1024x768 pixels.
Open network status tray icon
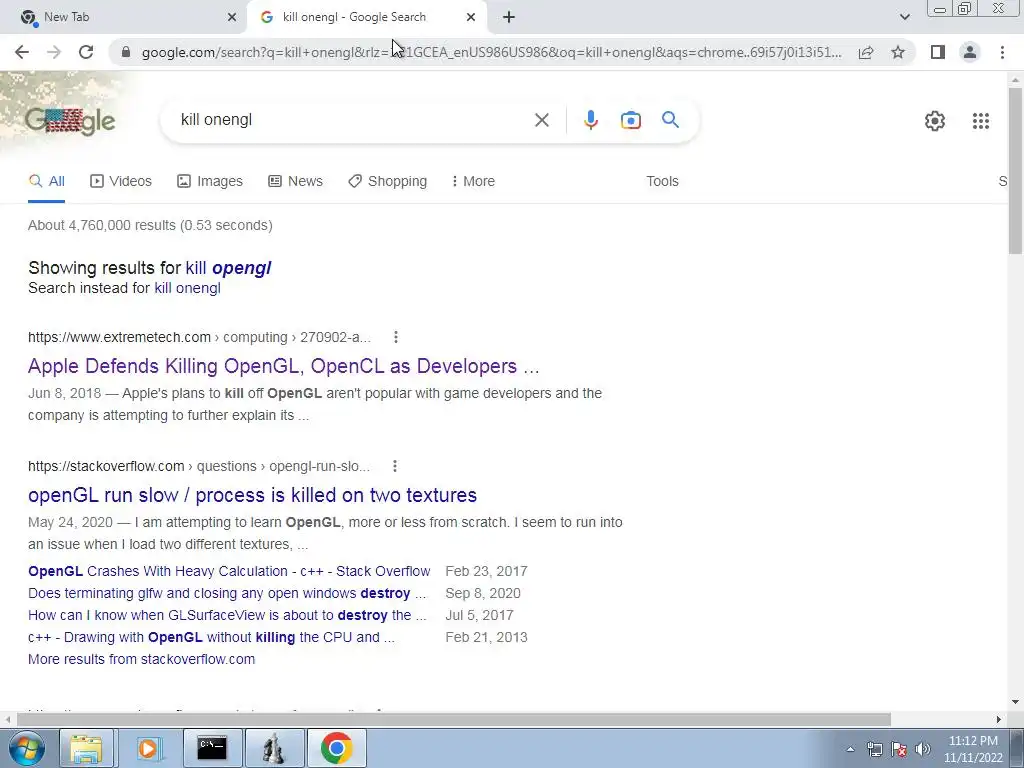click(874, 749)
